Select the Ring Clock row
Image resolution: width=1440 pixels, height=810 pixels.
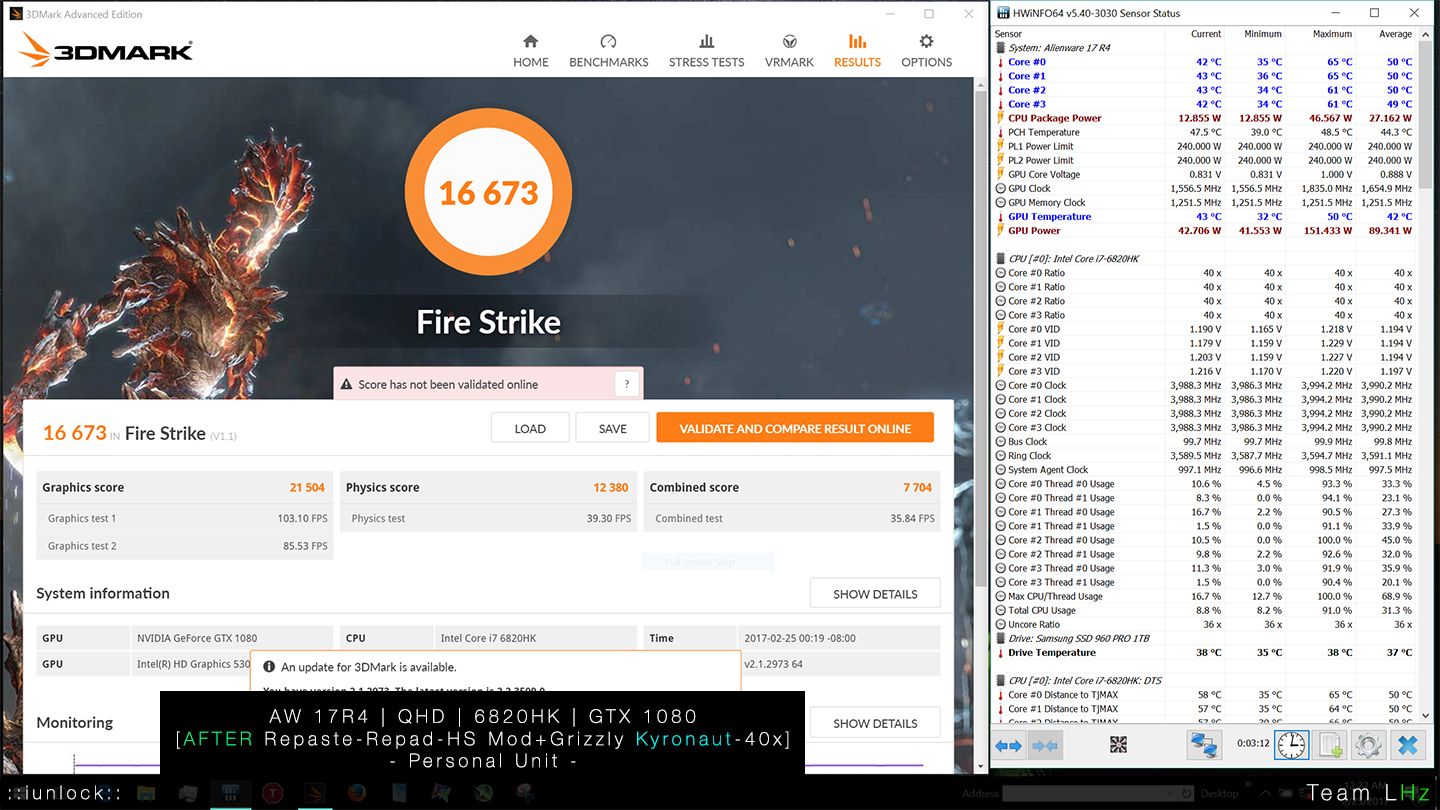[x=1204, y=455]
